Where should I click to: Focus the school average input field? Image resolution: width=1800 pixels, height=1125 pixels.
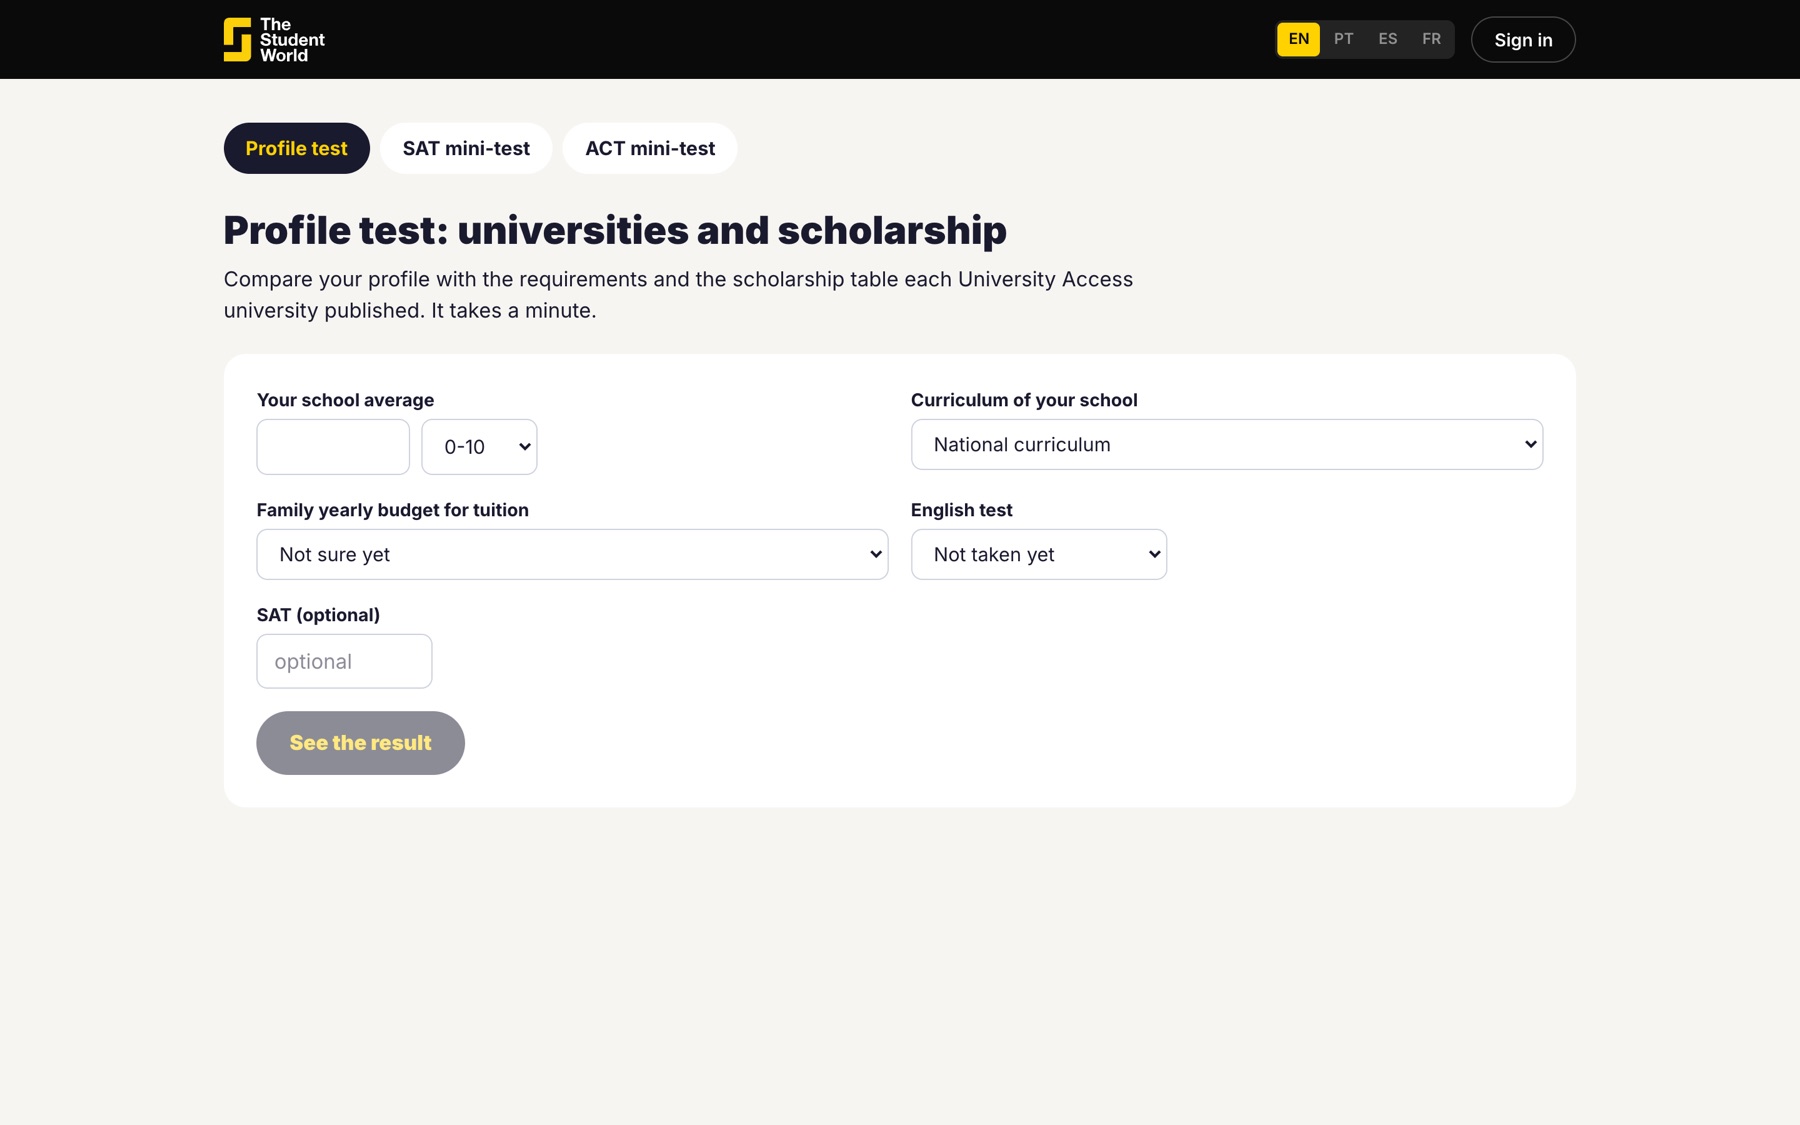333,447
